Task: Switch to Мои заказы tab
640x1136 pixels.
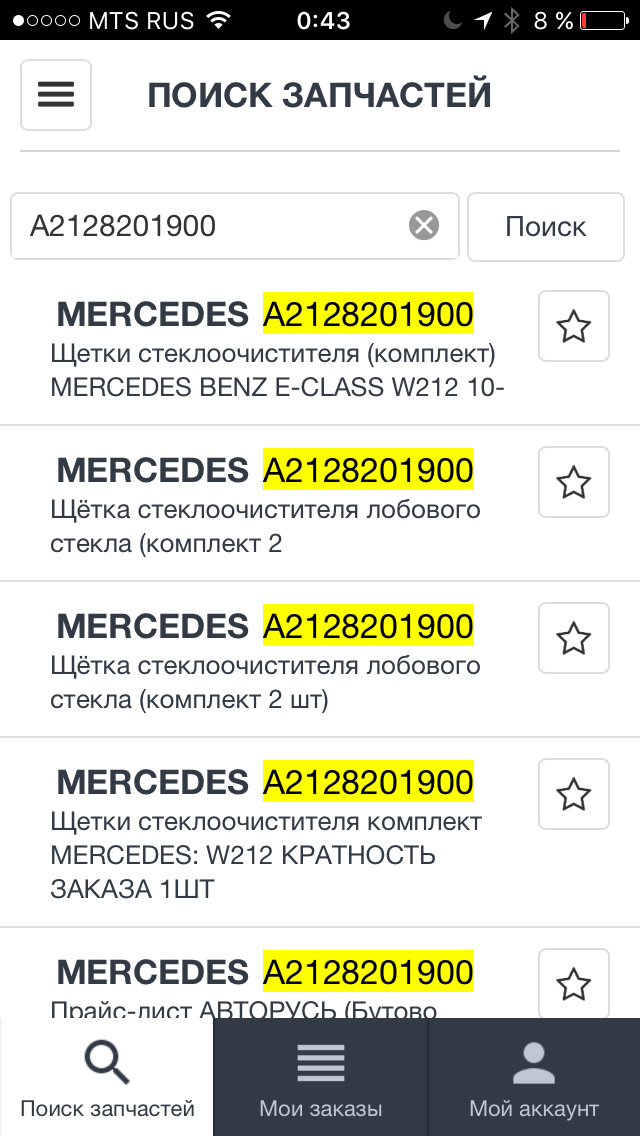Action: coord(320,1077)
